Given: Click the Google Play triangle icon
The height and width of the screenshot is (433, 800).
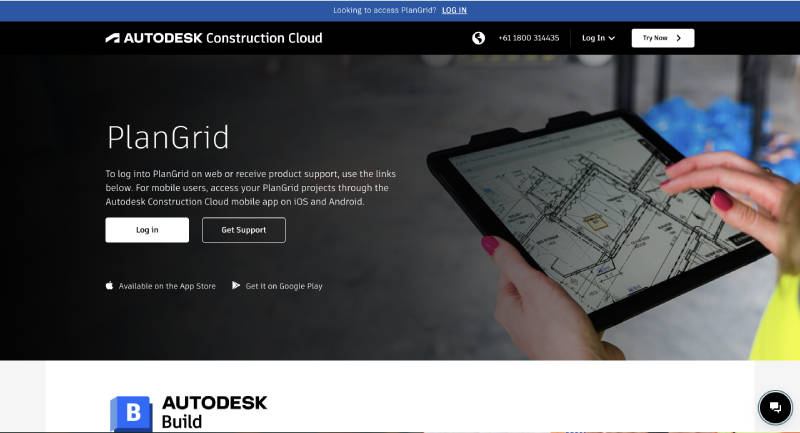Looking at the screenshot, I should pyautogui.click(x=236, y=286).
